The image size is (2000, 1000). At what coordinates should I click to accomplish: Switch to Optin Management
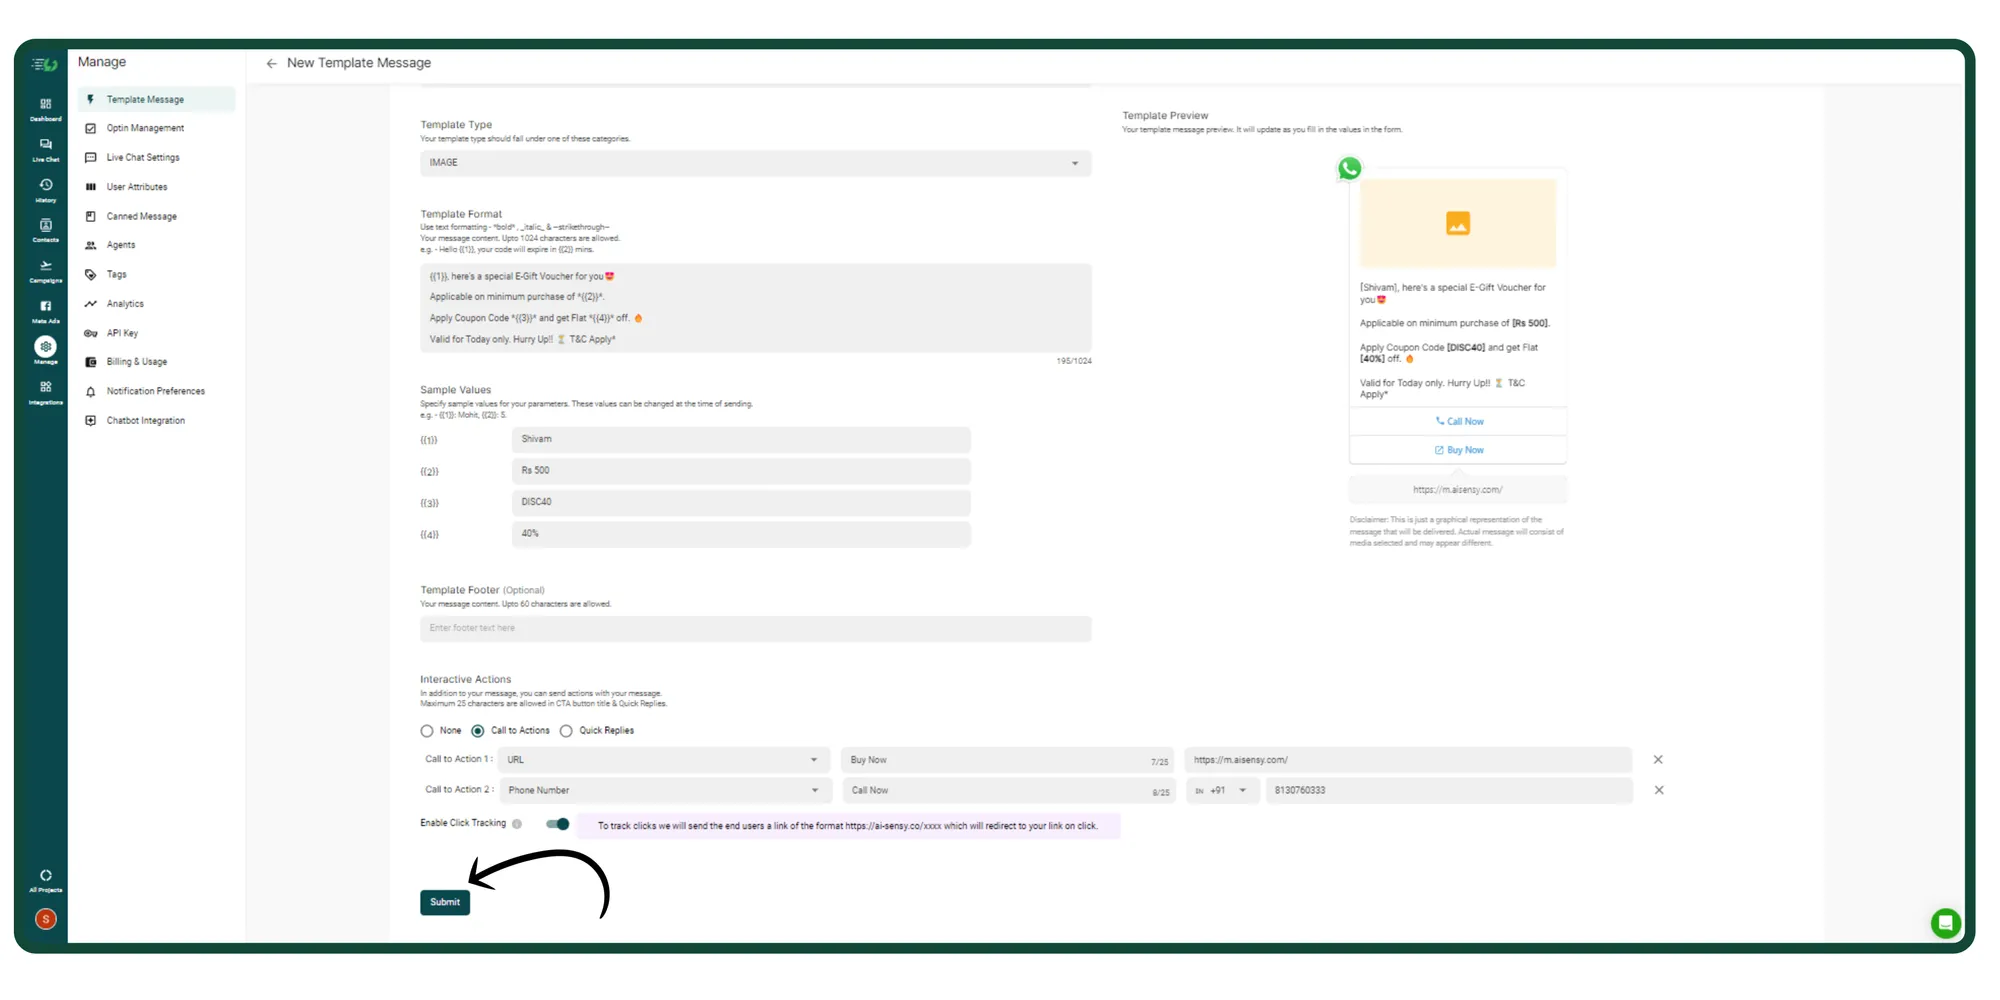point(145,127)
